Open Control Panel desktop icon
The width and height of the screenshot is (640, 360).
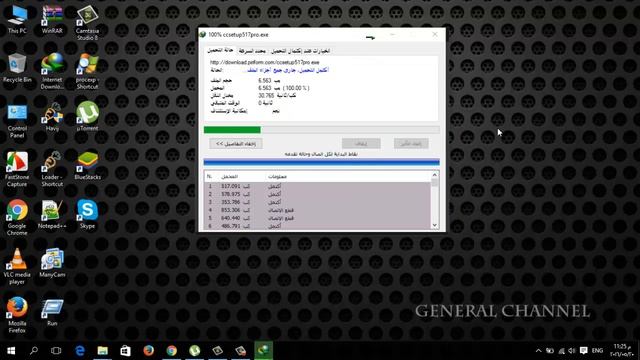pos(17,121)
